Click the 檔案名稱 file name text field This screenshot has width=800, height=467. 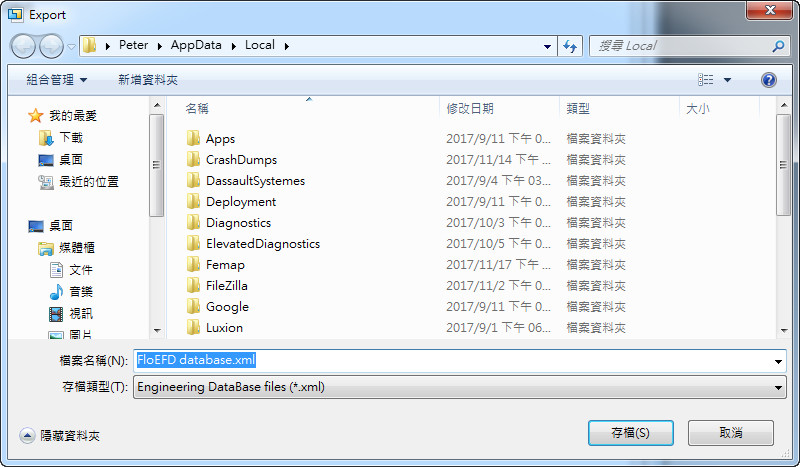(x=450, y=360)
